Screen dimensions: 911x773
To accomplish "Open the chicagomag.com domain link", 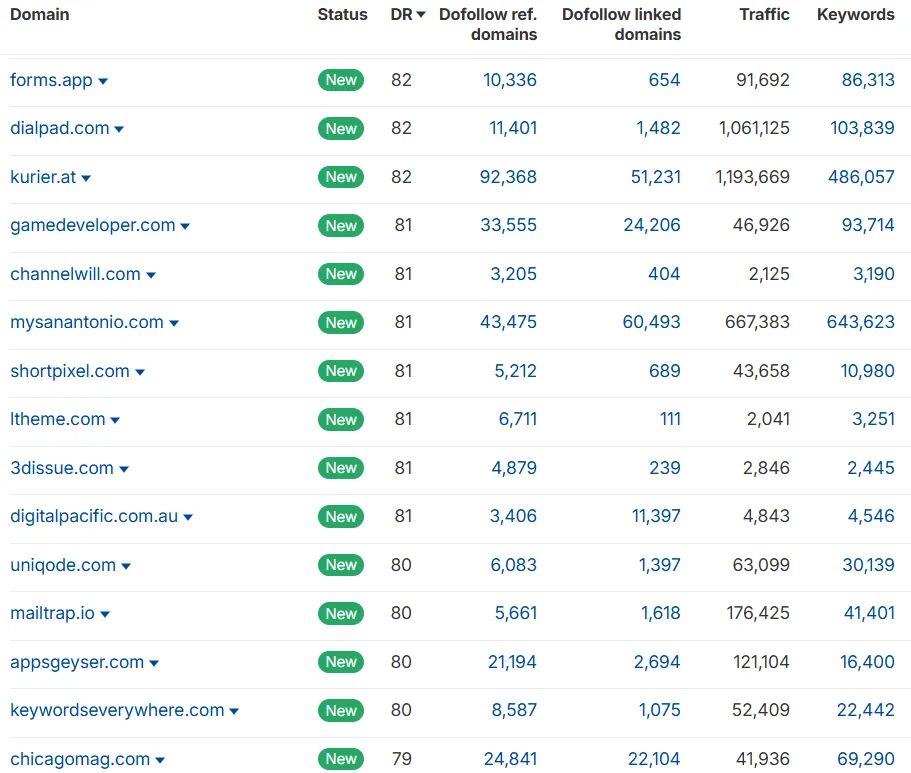I will pos(80,760).
